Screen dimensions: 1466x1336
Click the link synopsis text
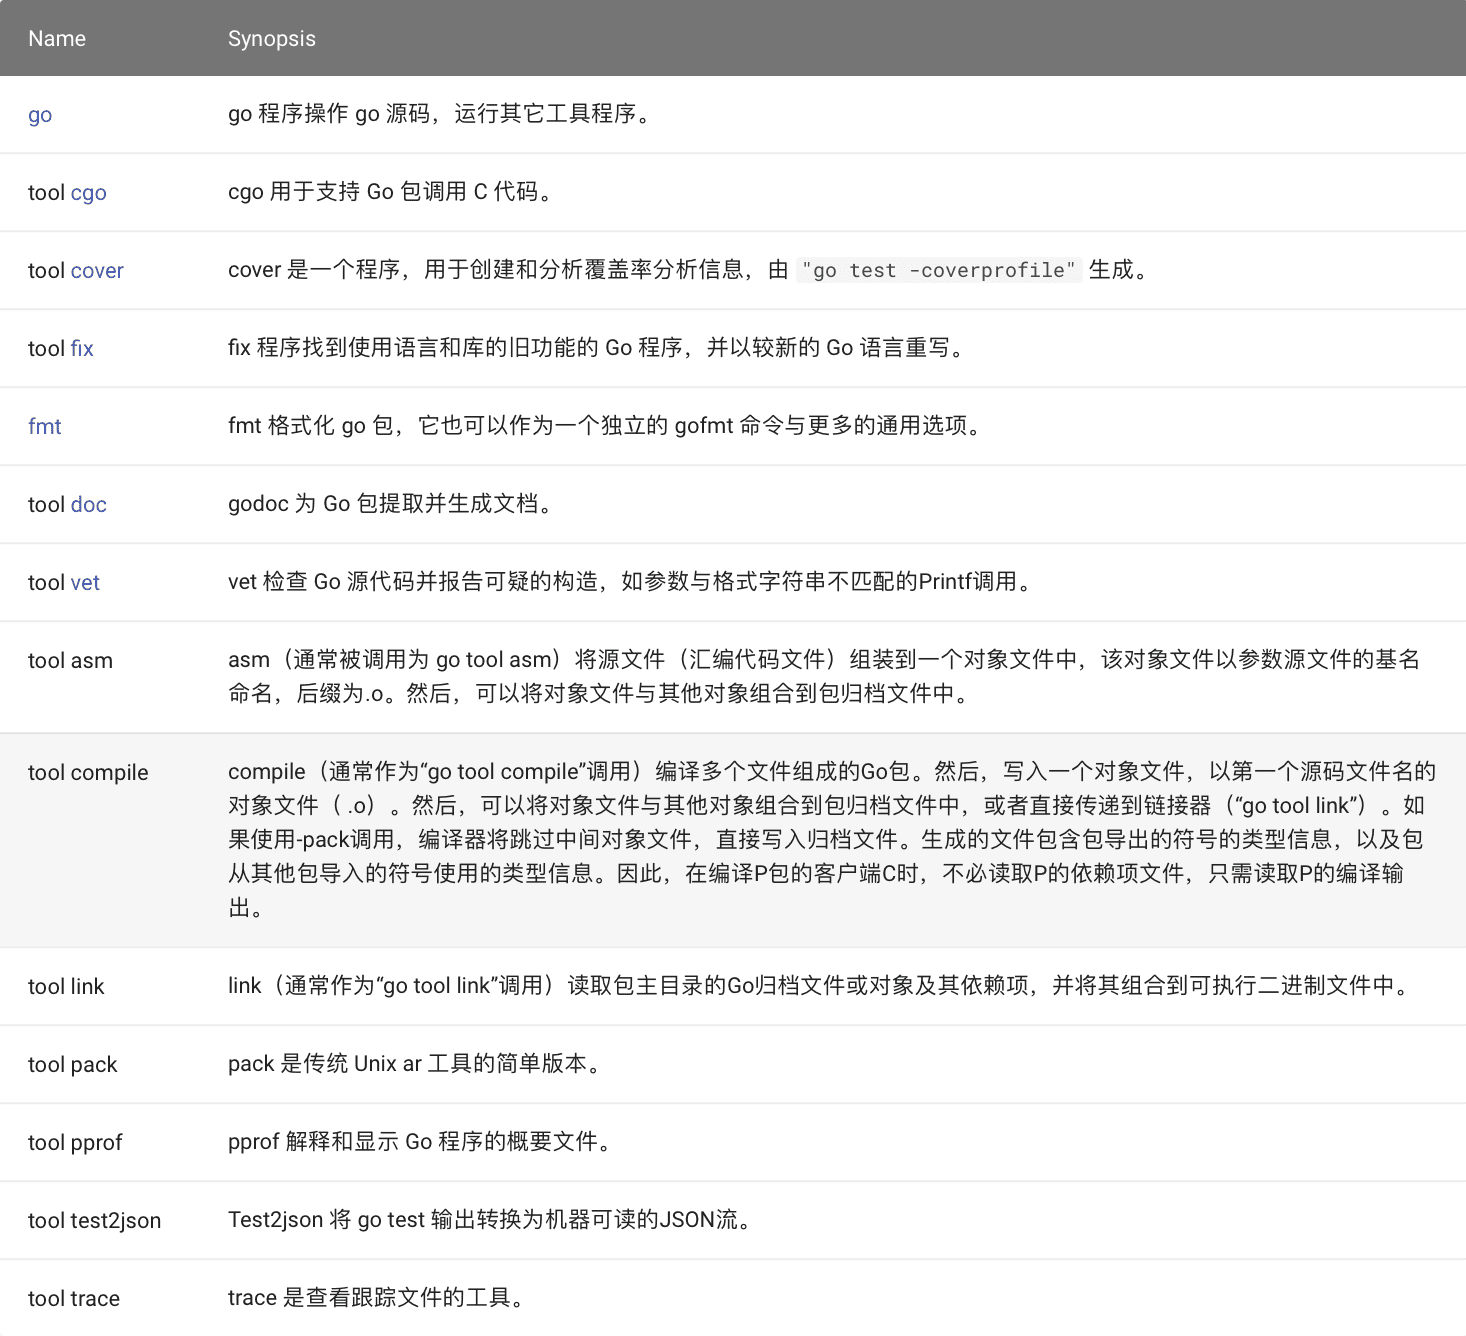click(821, 986)
